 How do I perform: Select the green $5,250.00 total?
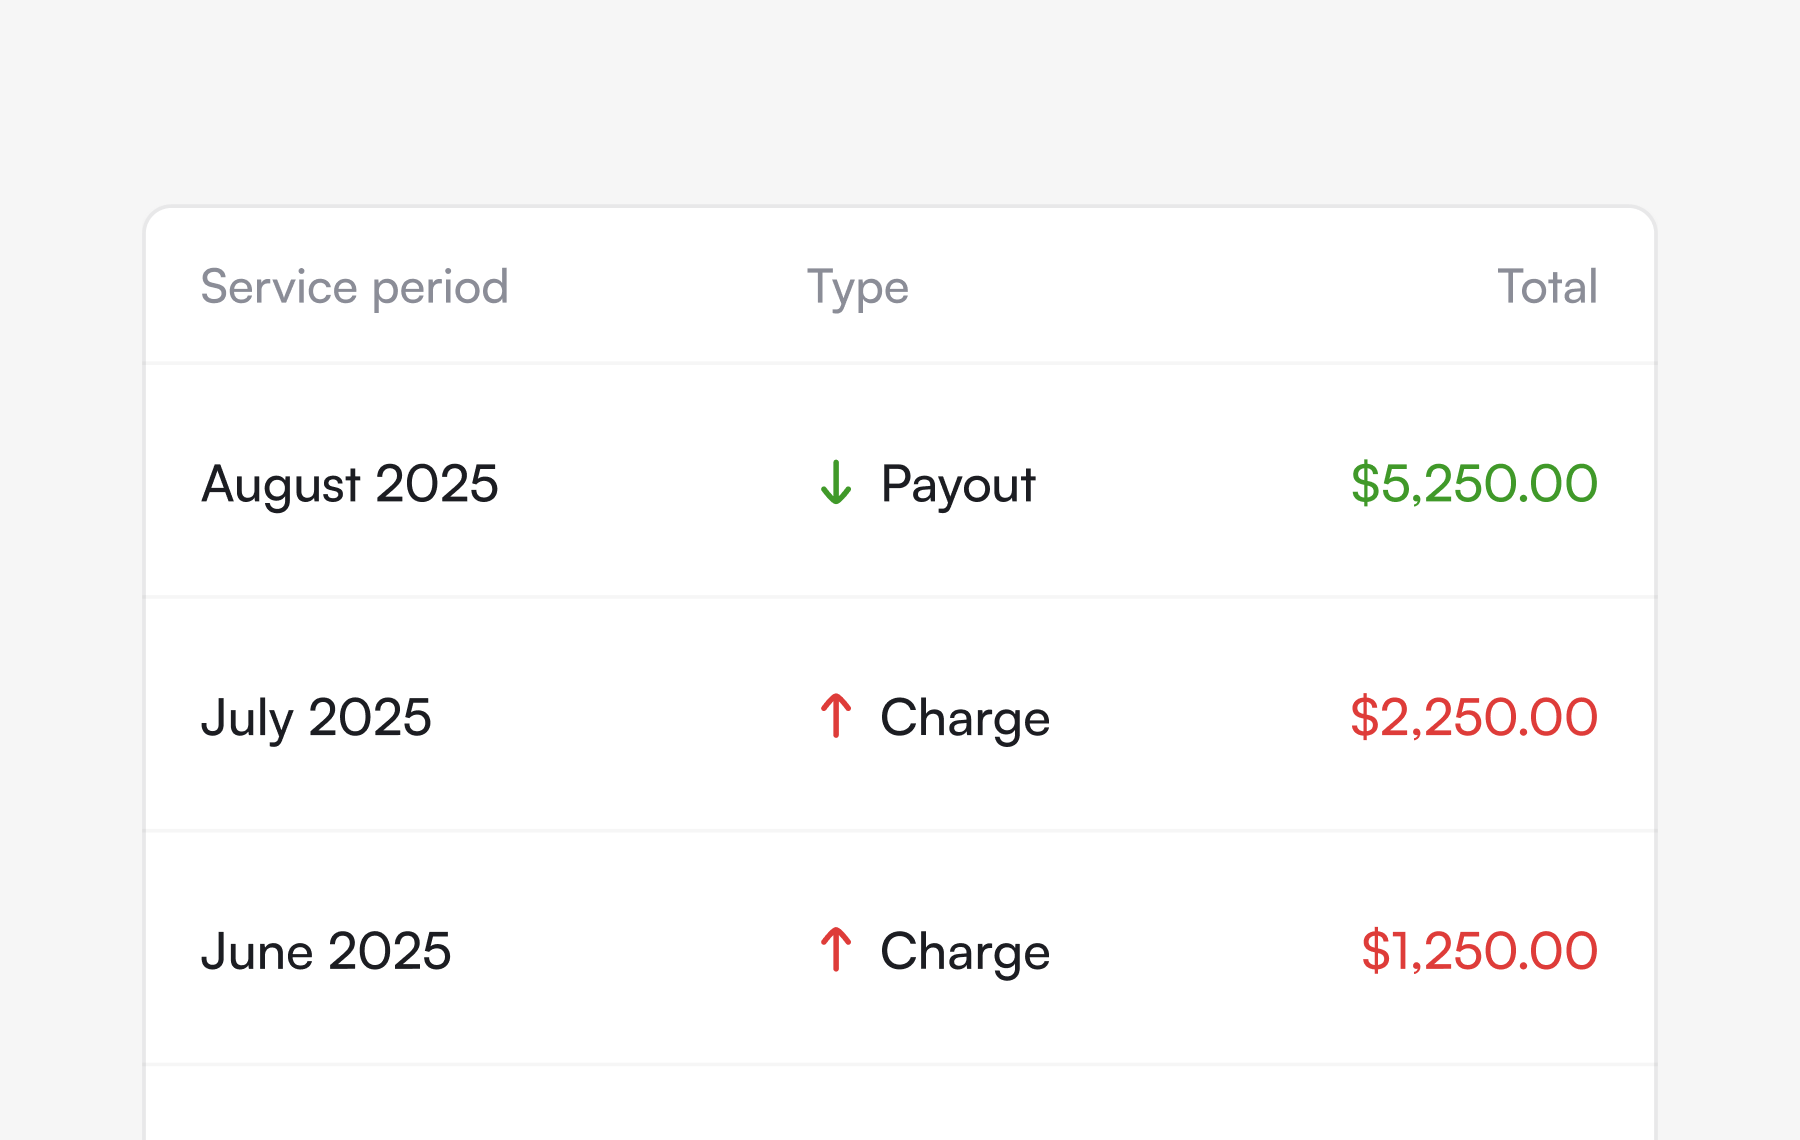(x=1473, y=484)
